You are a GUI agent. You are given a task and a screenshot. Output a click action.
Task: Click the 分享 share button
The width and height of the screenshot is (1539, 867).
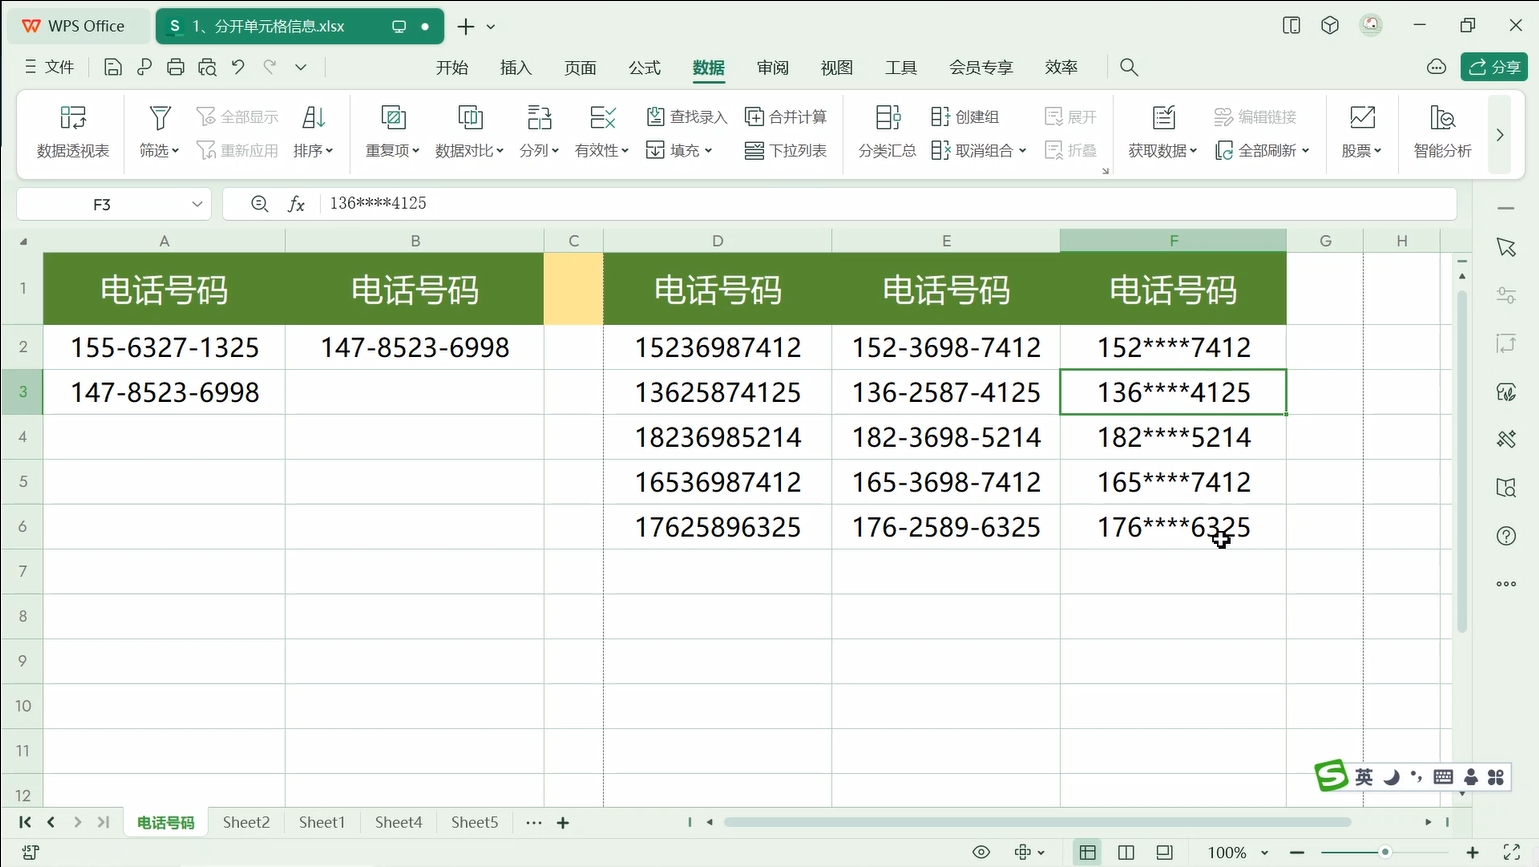(1494, 67)
